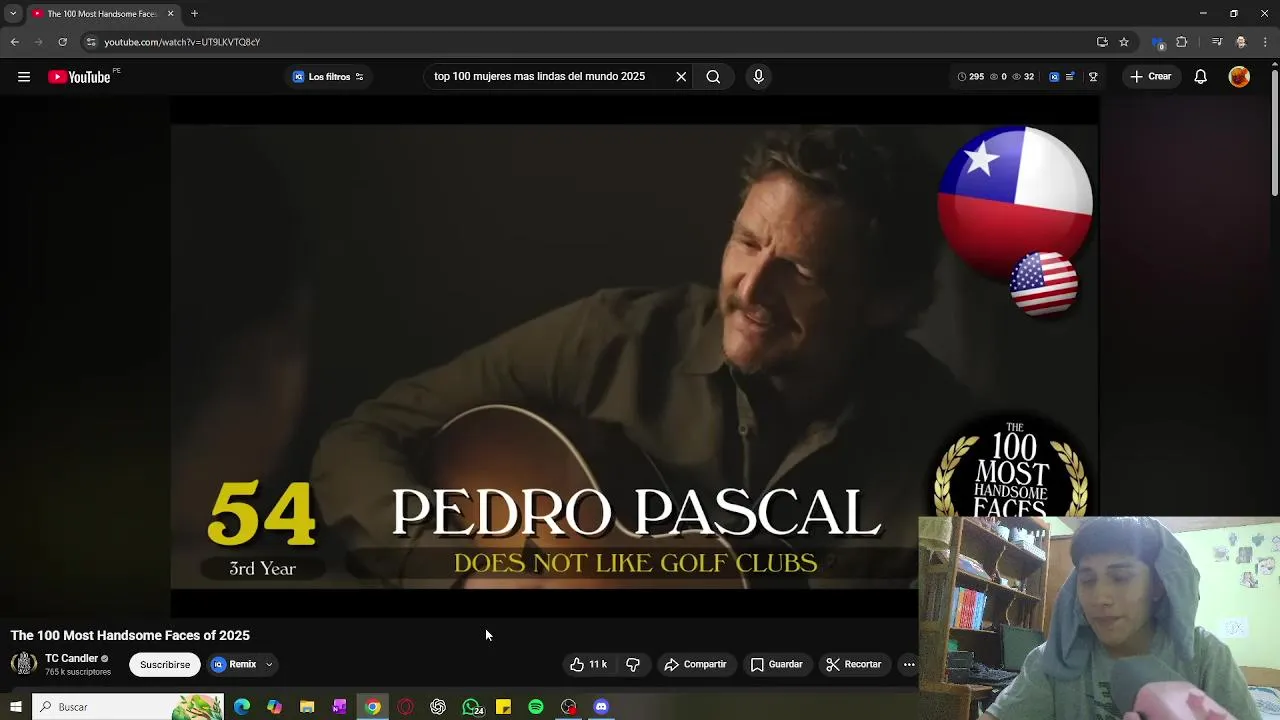Viewport: 1280px width, 720px height.
Task: Like the video with thumbs up
Action: pos(588,664)
